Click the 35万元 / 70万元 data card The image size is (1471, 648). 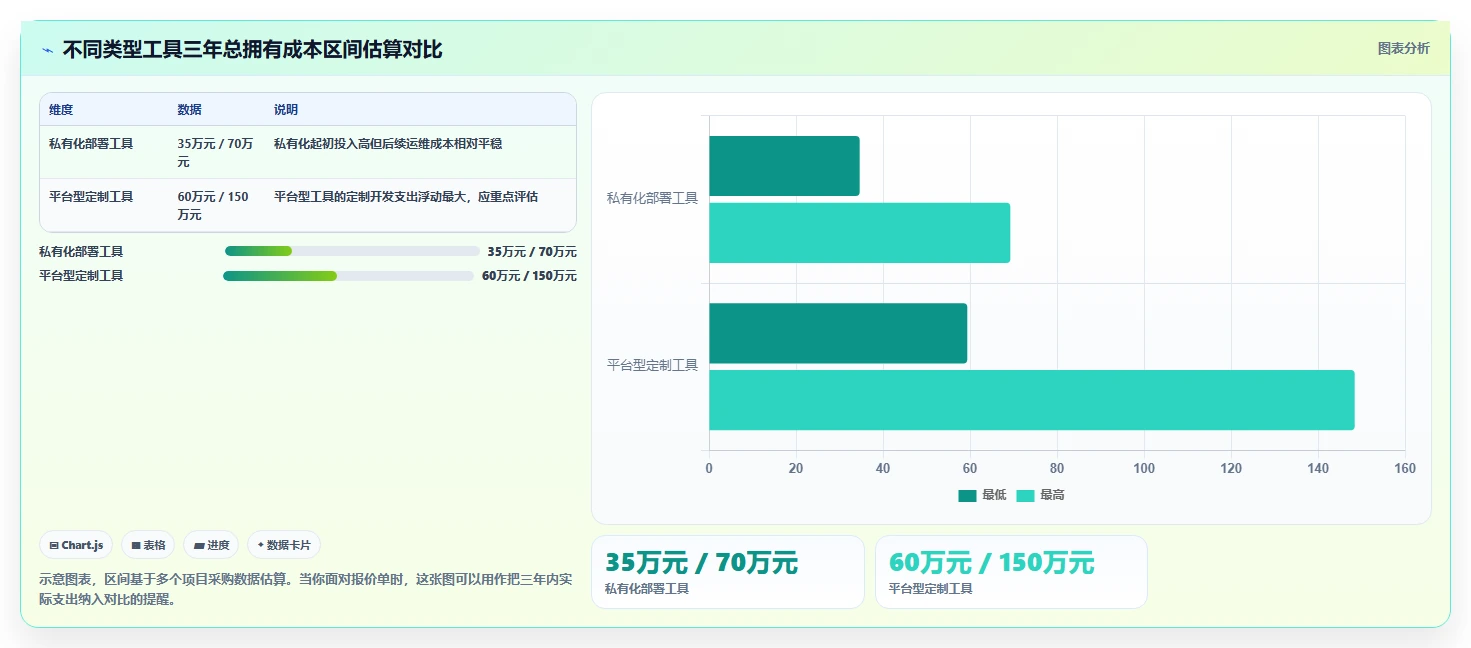coord(728,572)
